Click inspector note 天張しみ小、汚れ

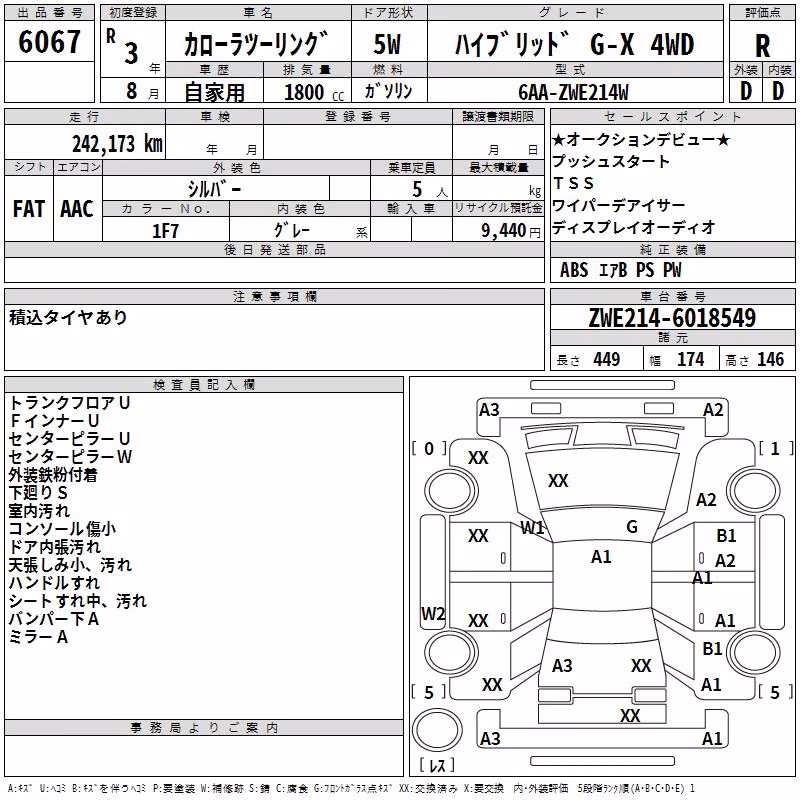(70, 564)
